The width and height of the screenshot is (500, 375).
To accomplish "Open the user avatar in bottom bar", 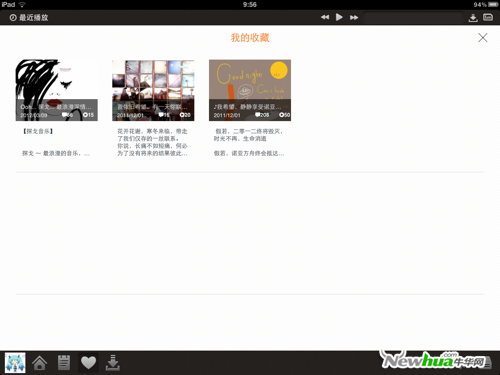I will [x=15, y=363].
